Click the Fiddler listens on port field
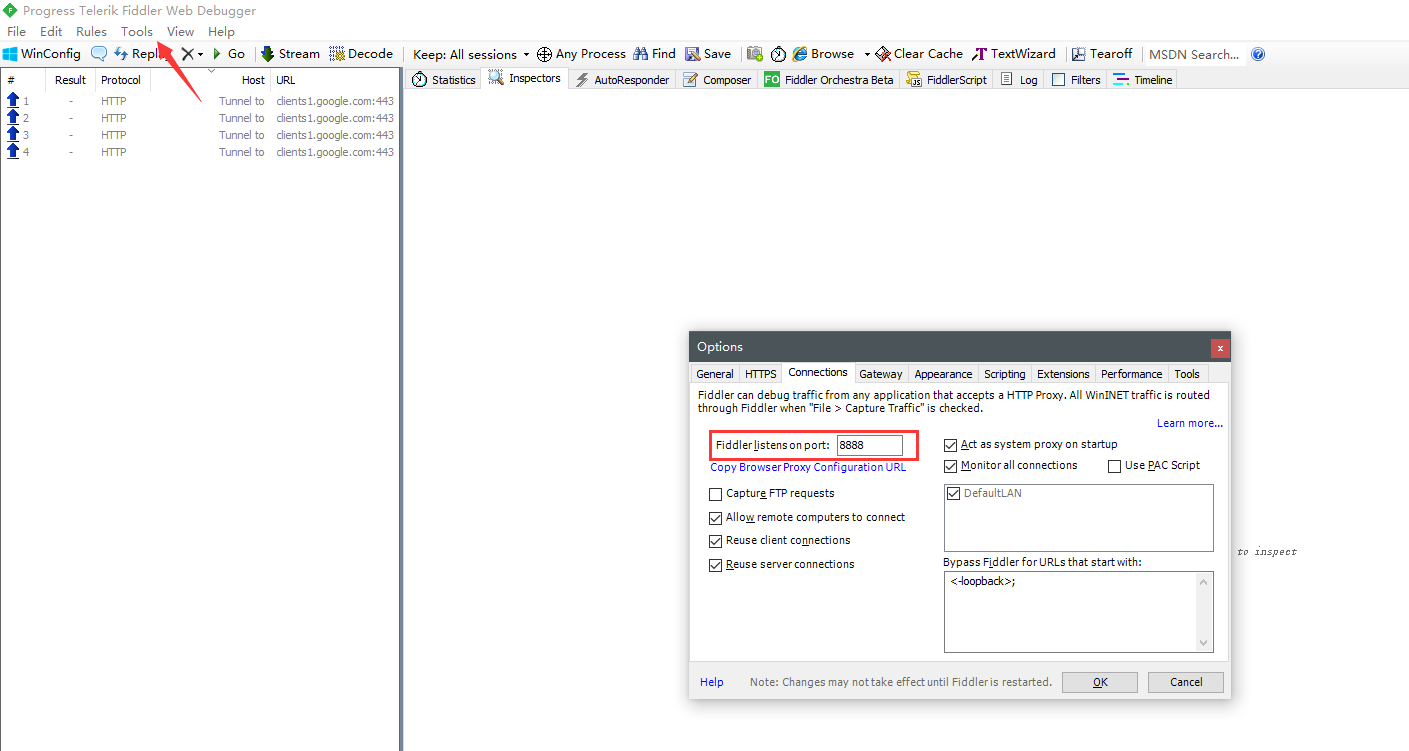The height and width of the screenshot is (751, 1409). point(869,445)
